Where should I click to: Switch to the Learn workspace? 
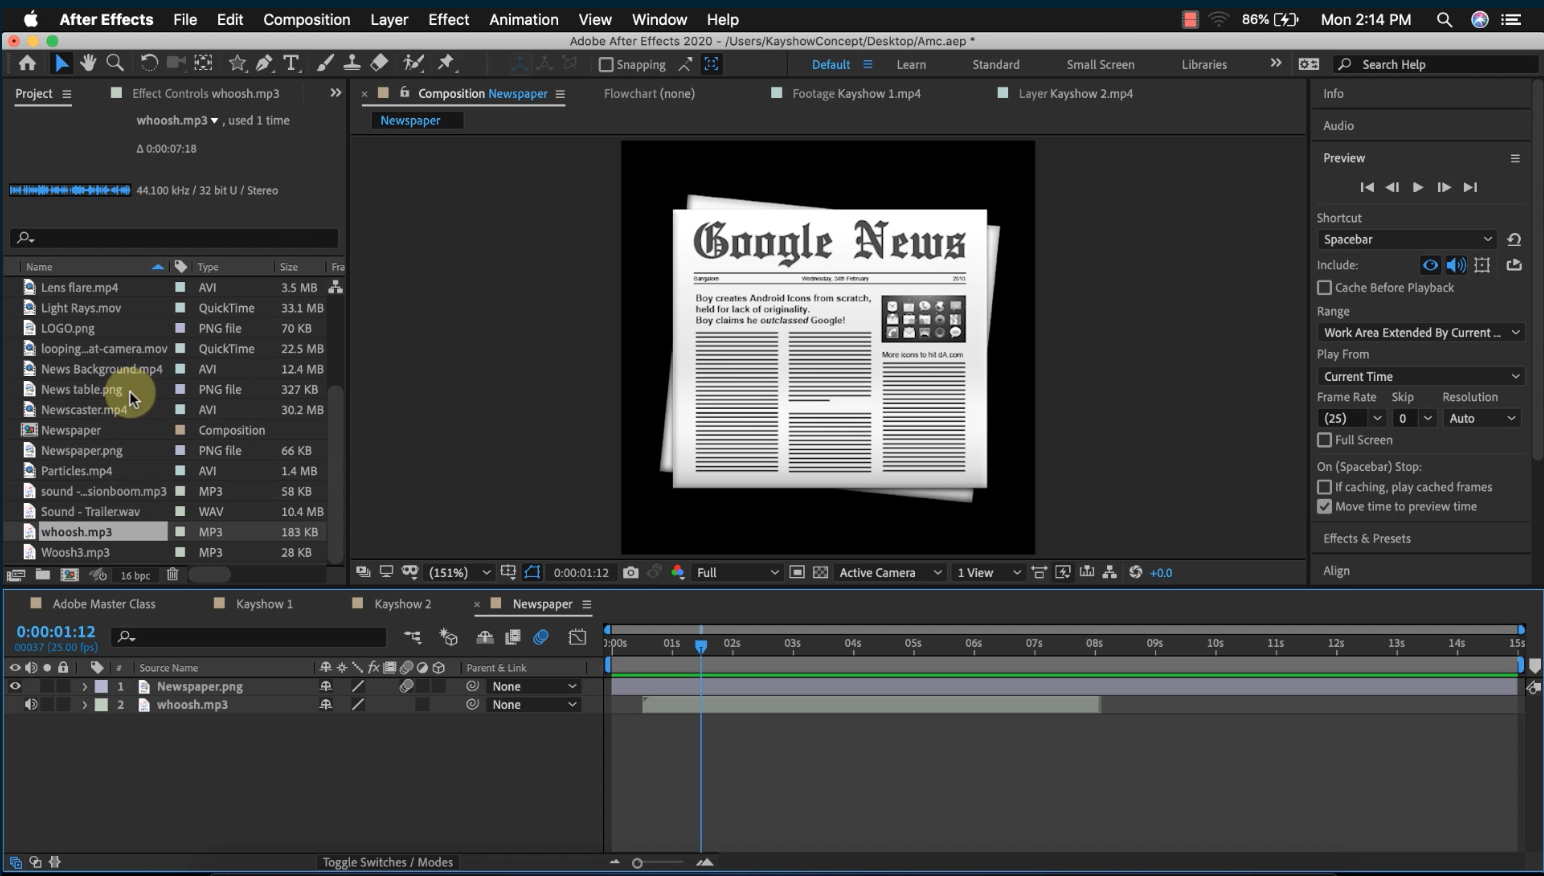click(x=911, y=64)
